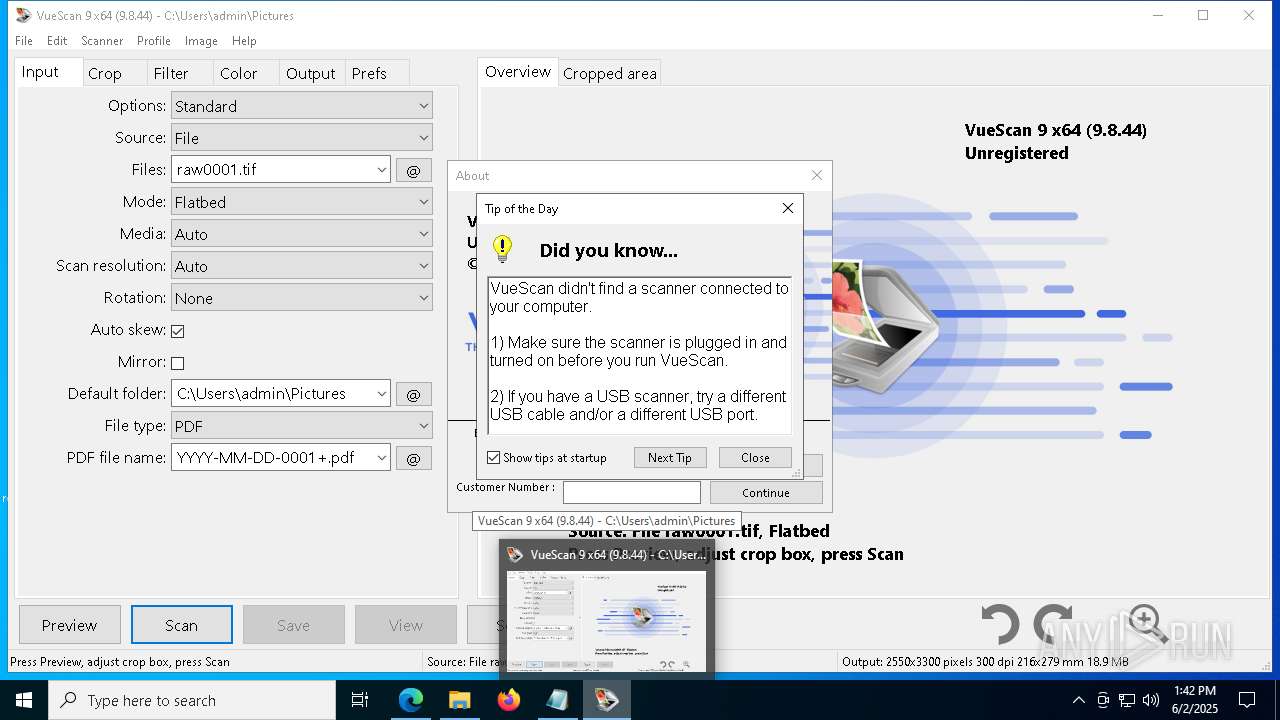Open the Source dropdown set to File
The image size is (1280, 720).
[302, 138]
